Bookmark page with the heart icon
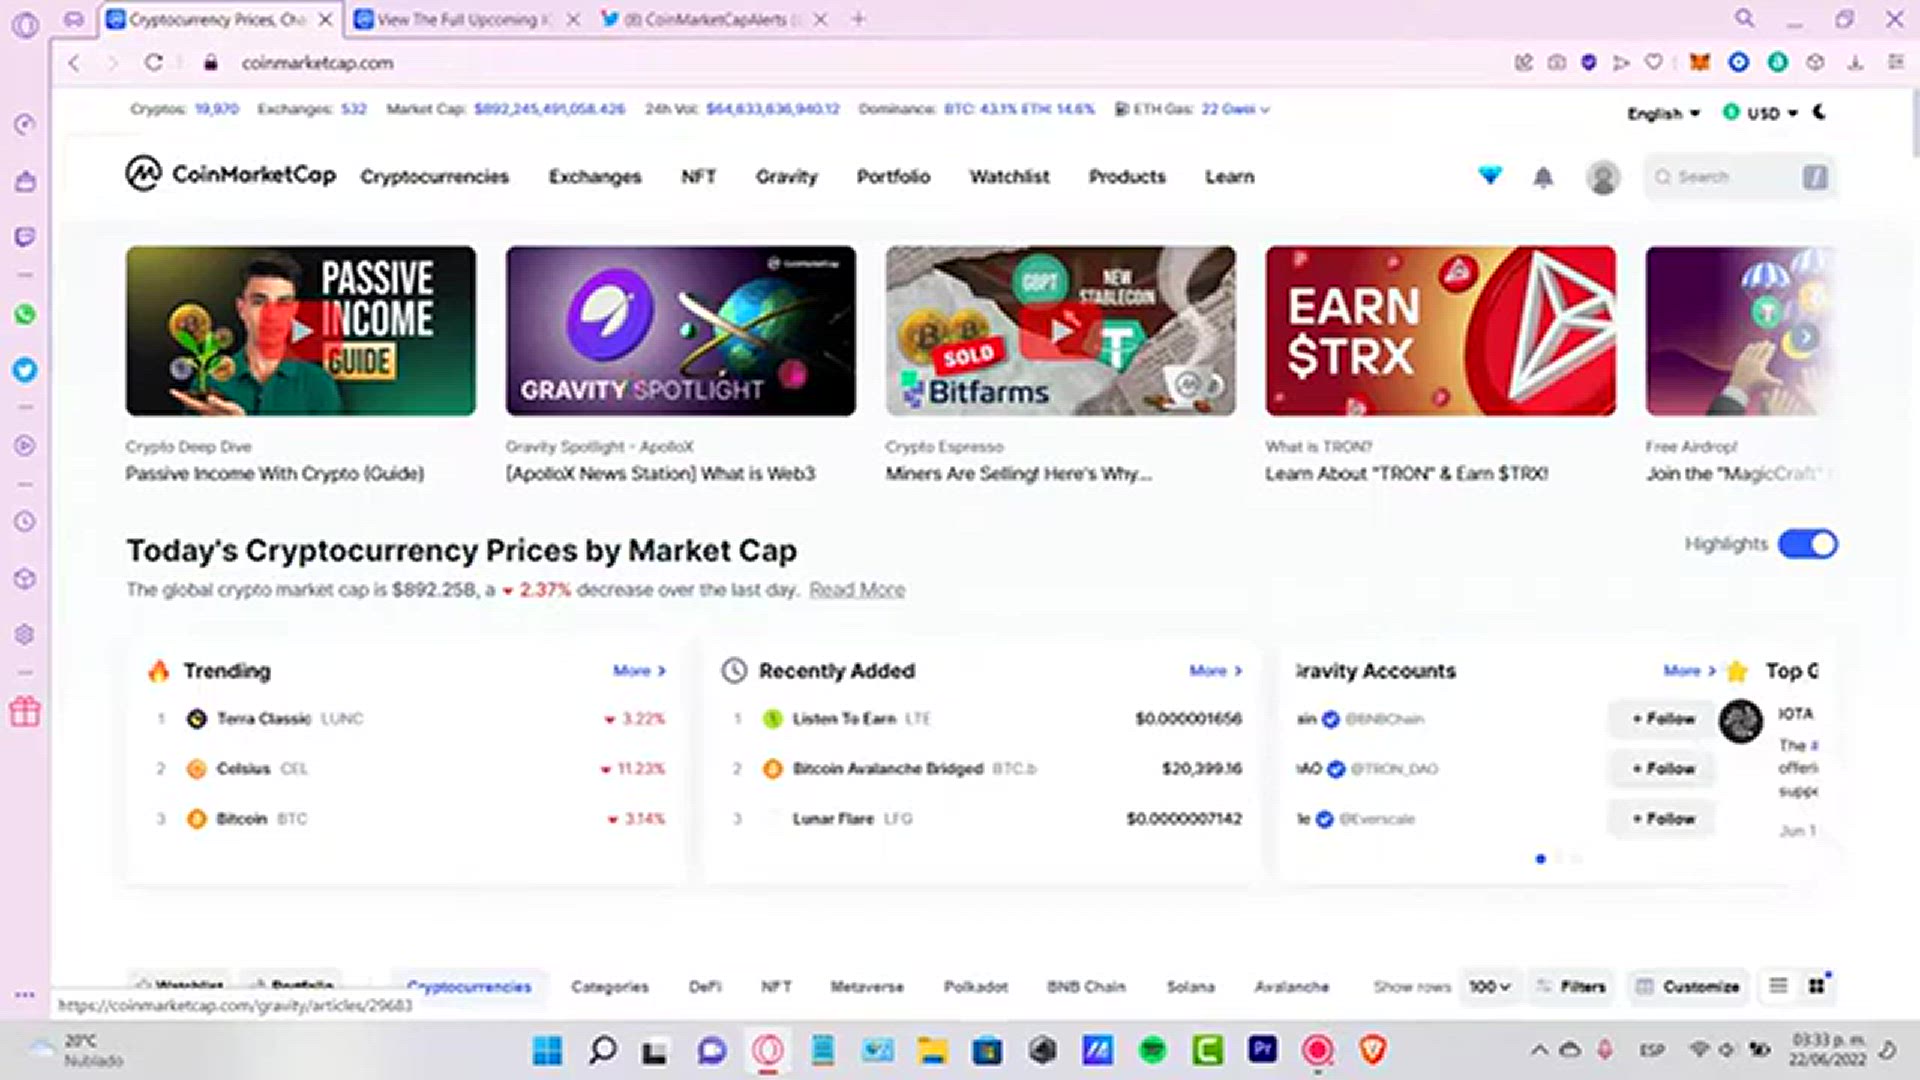Screen dimensions: 1920x1080 tap(1654, 62)
